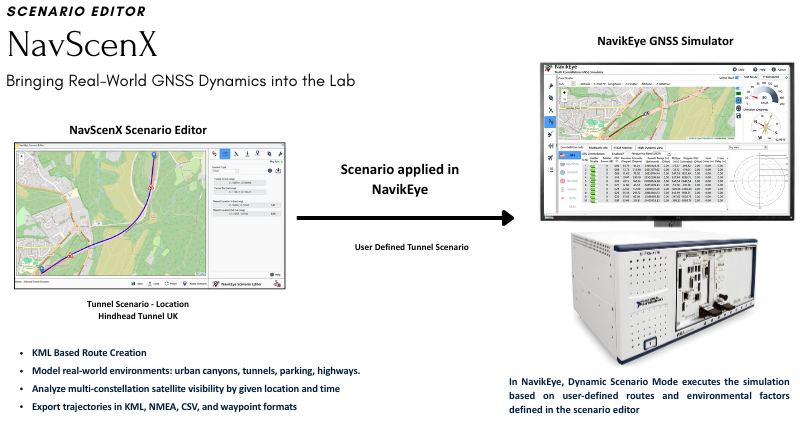Toggle the small blue switch right of NavikEye map
The height and width of the screenshot is (434, 800).
(738, 88)
